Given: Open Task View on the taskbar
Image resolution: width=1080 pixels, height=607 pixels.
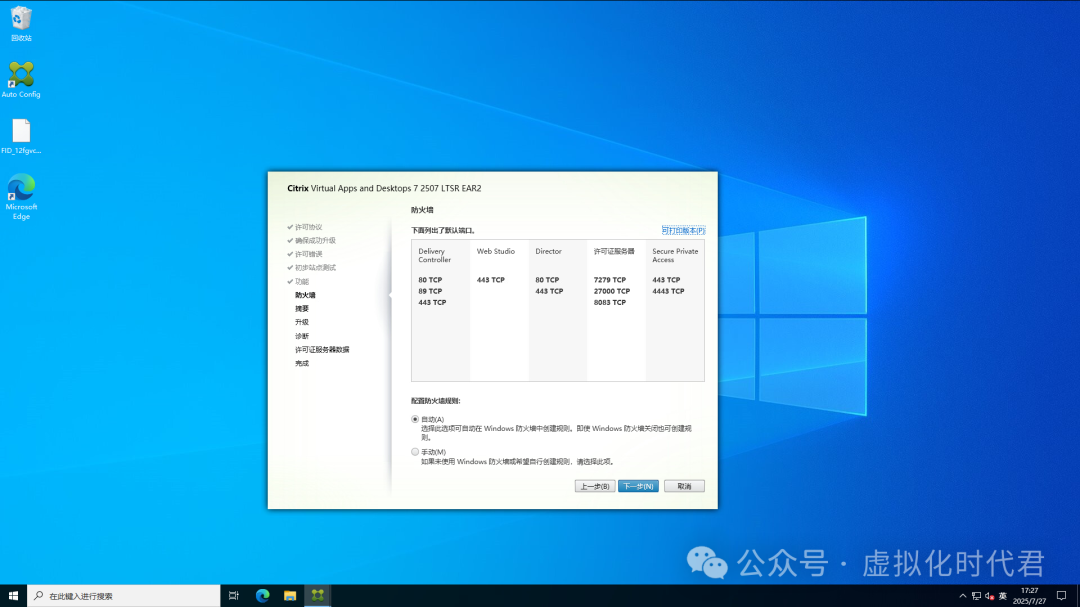Looking at the screenshot, I should point(233,596).
